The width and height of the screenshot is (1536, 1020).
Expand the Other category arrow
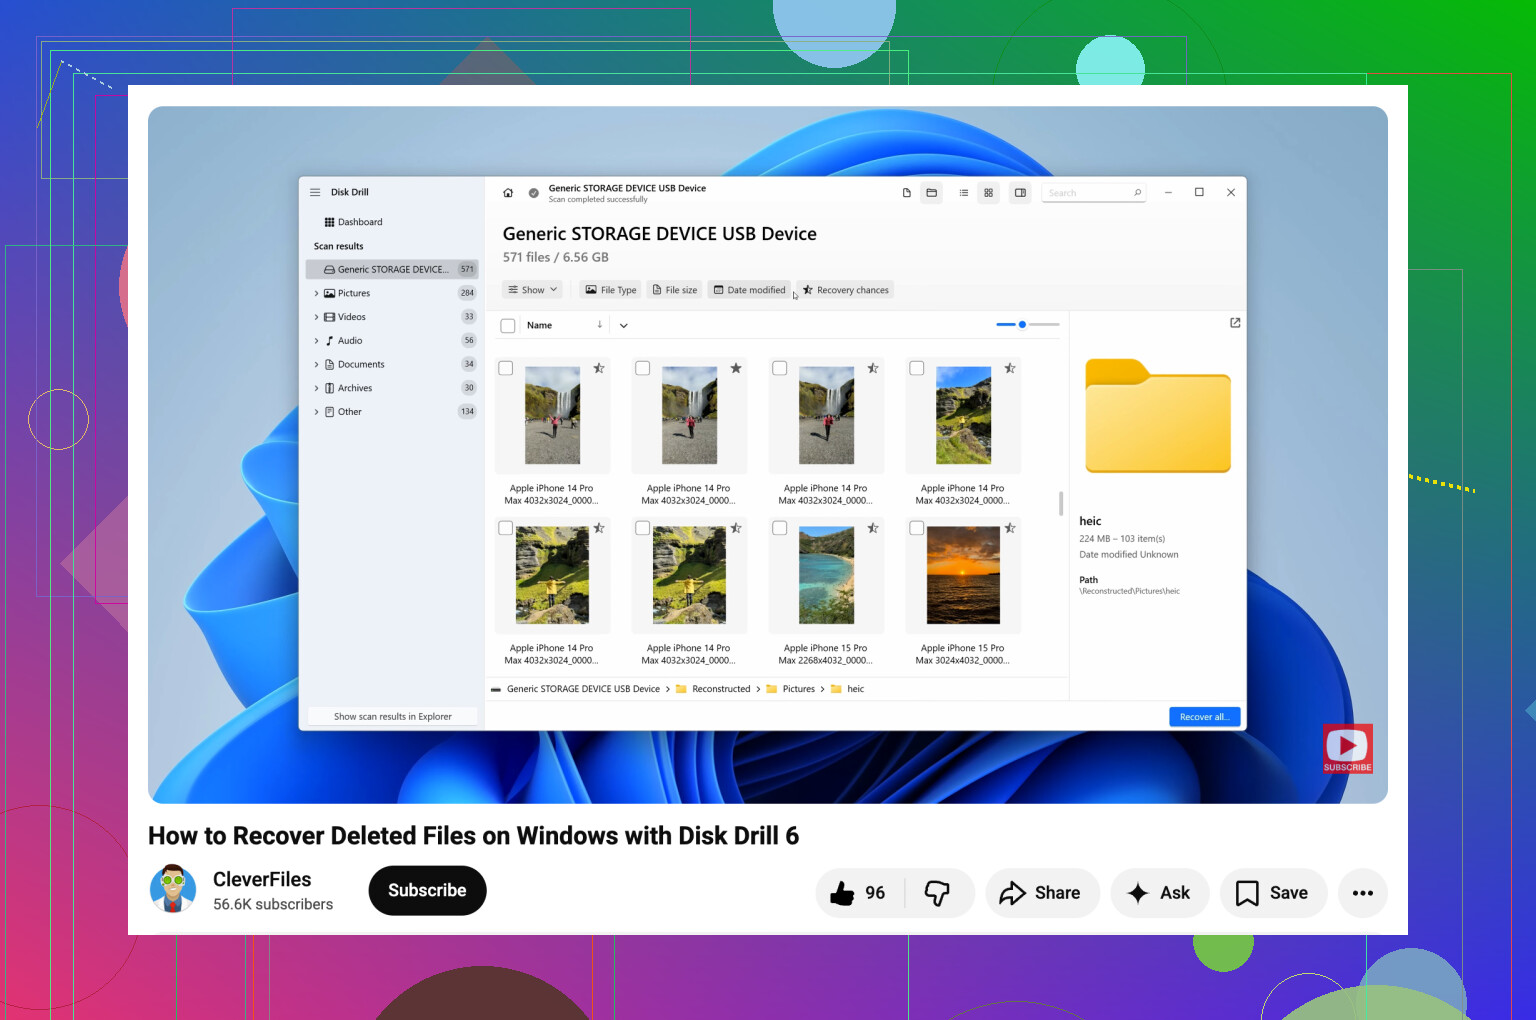tap(317, 412)
